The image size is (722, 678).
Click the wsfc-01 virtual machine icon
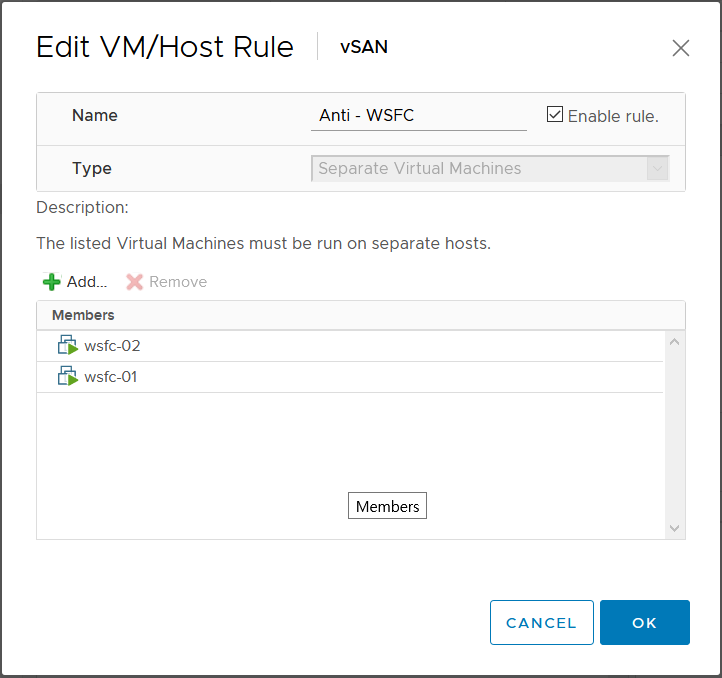click(x=68, y=377)
